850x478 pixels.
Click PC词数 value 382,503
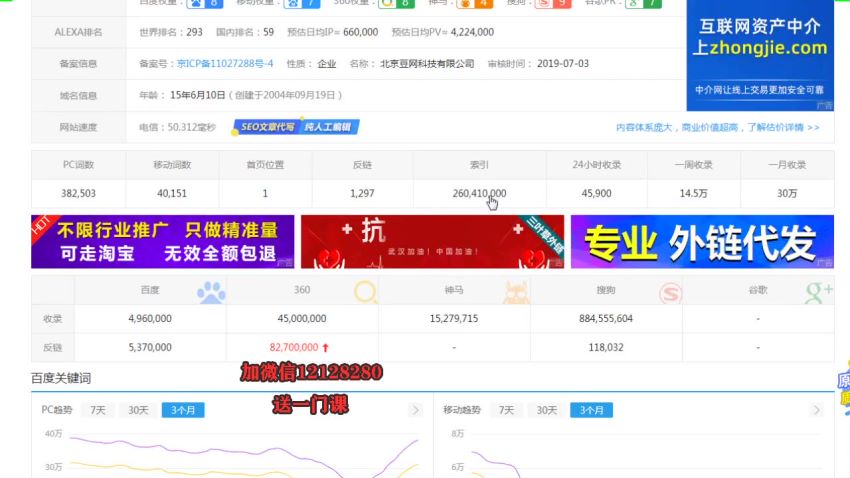click(x=78, y=193)
